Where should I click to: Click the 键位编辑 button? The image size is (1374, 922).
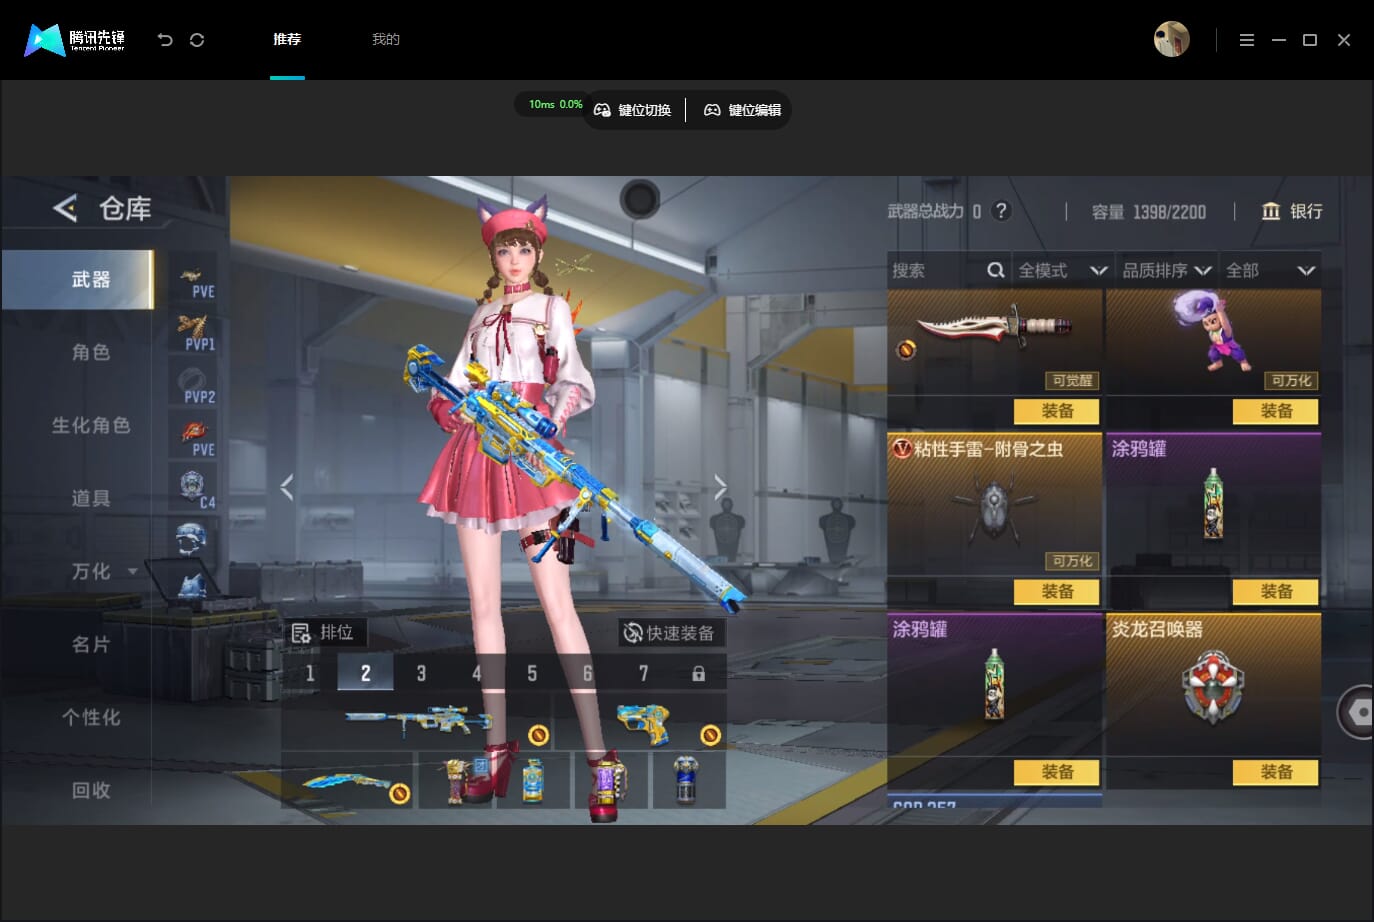pos(743,110)
